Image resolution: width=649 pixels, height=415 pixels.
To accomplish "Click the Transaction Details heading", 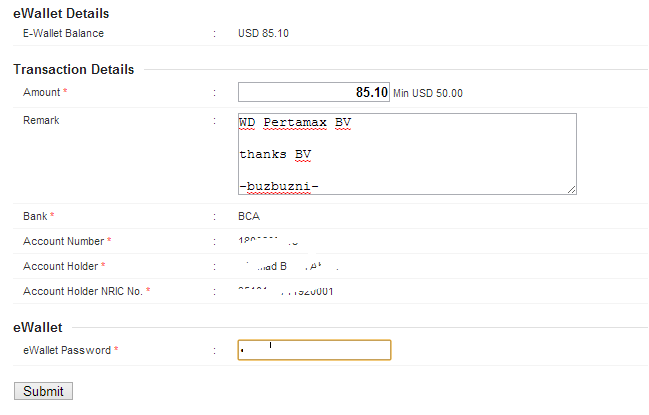I will click(73, 69).
